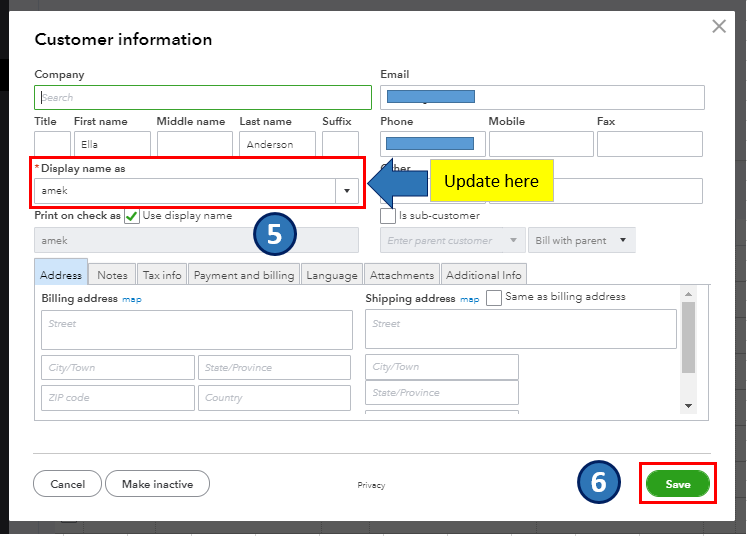Switch to the Payment and billing tab

click(244, 275)
